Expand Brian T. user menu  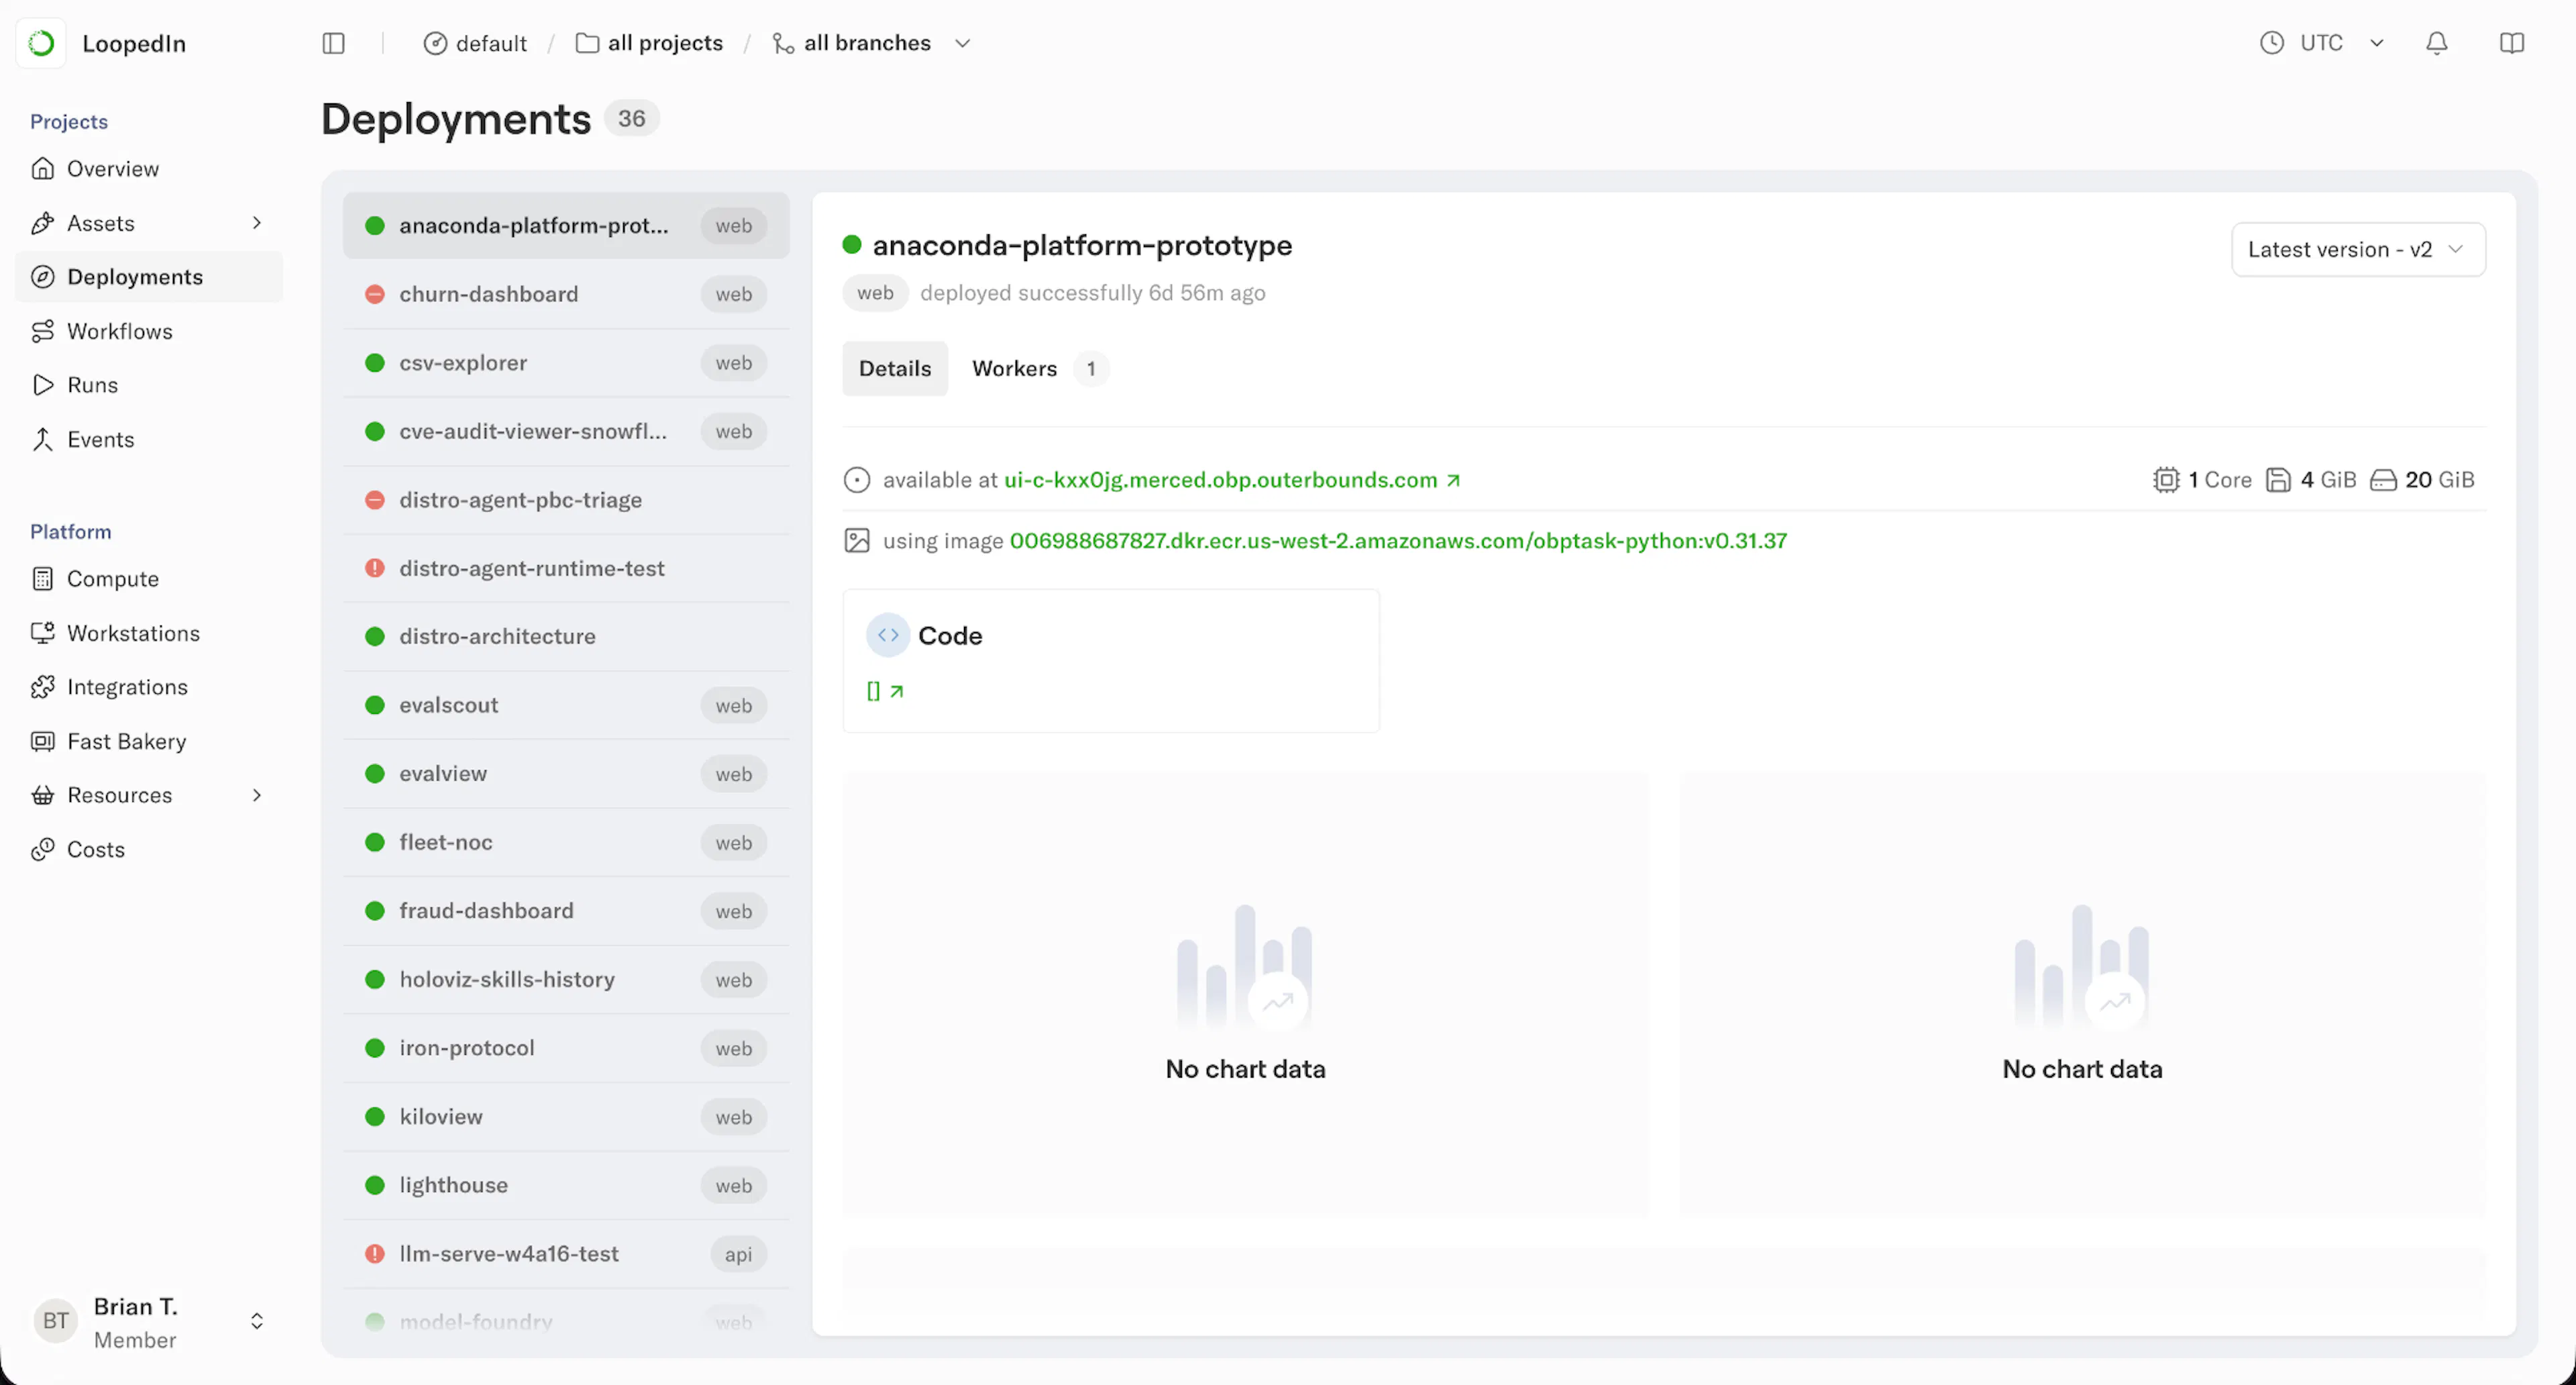point(148,1322)
